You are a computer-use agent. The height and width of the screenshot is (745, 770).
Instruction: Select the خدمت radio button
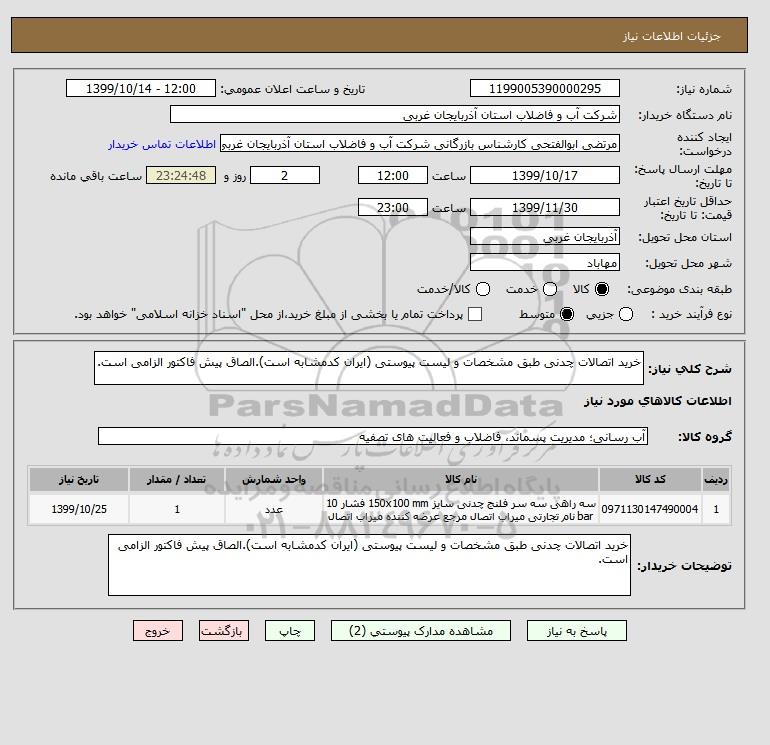point(550,289)
